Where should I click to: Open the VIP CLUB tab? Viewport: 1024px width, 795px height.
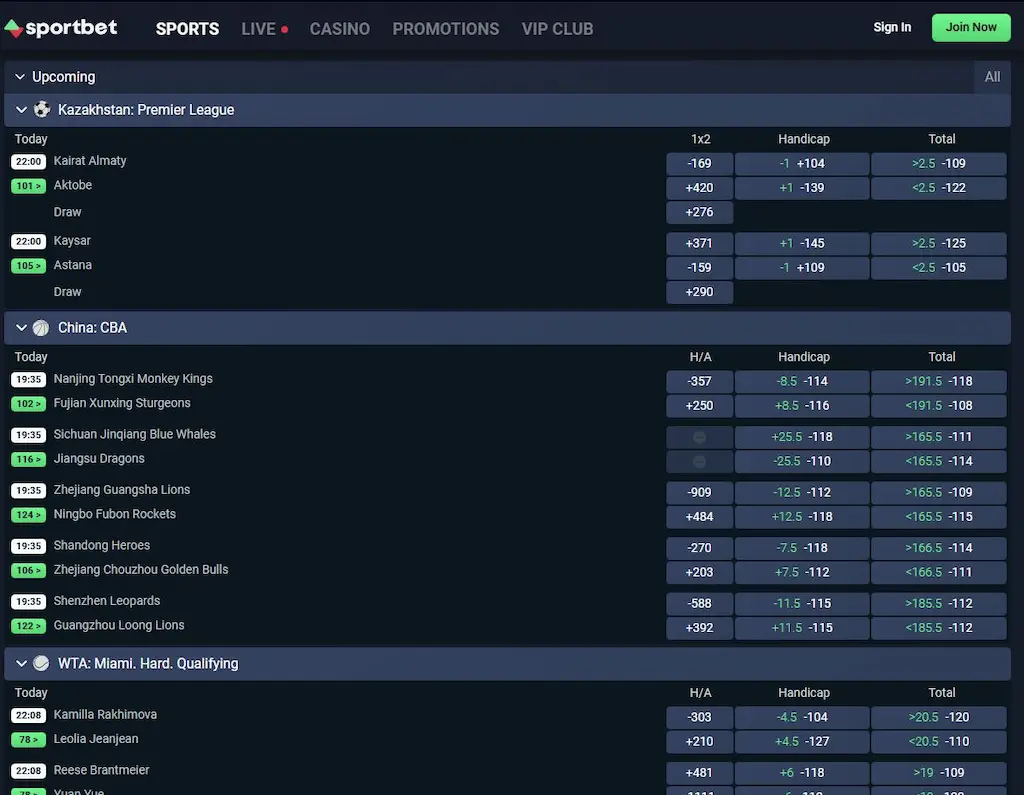(557, 29)
